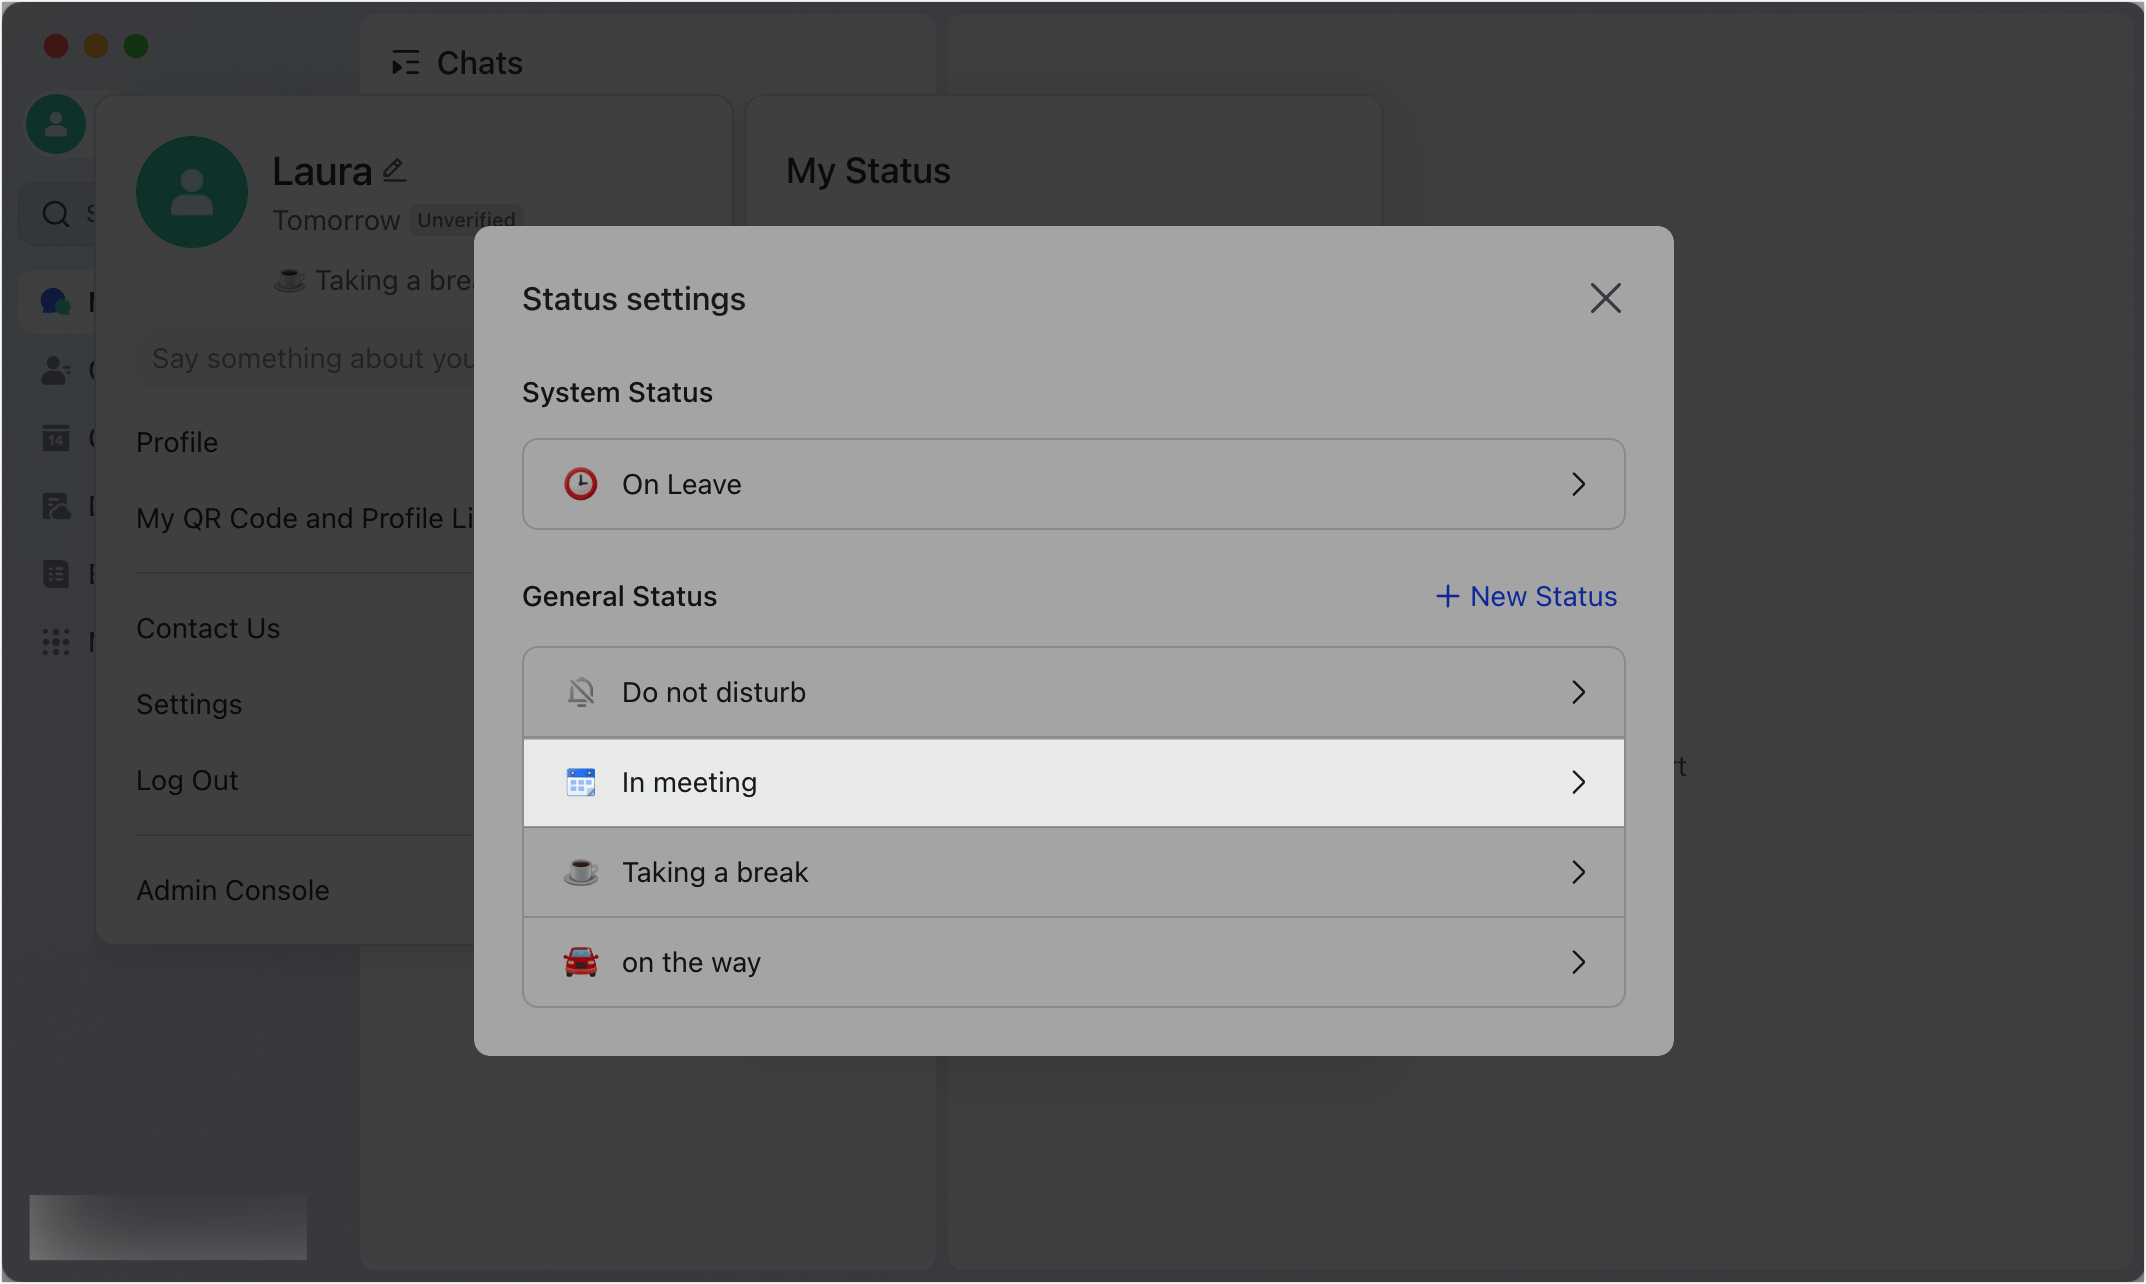
Task: Click the Docs icon in the sidebar
Action: point(55,505)
